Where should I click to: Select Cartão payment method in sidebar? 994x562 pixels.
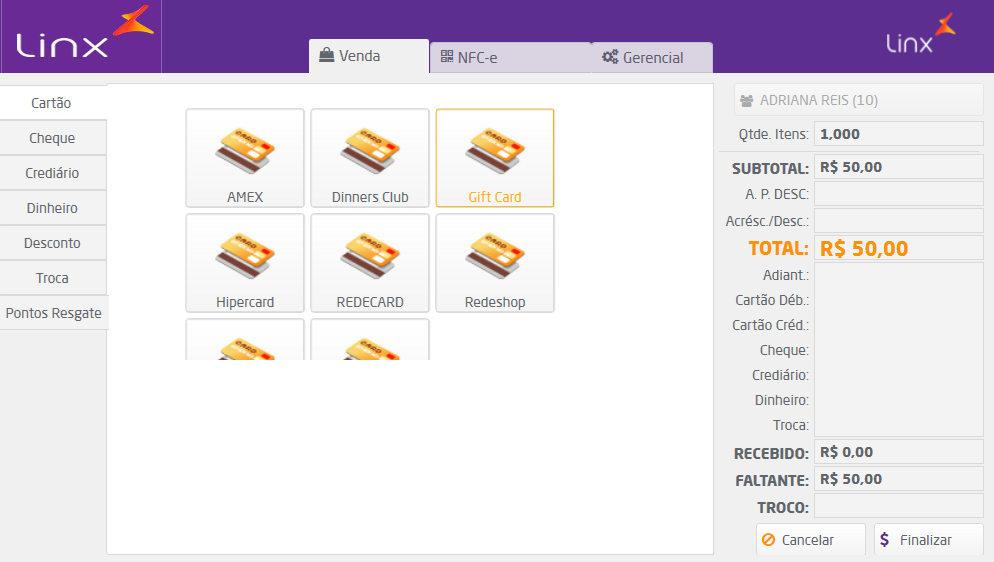53,103
